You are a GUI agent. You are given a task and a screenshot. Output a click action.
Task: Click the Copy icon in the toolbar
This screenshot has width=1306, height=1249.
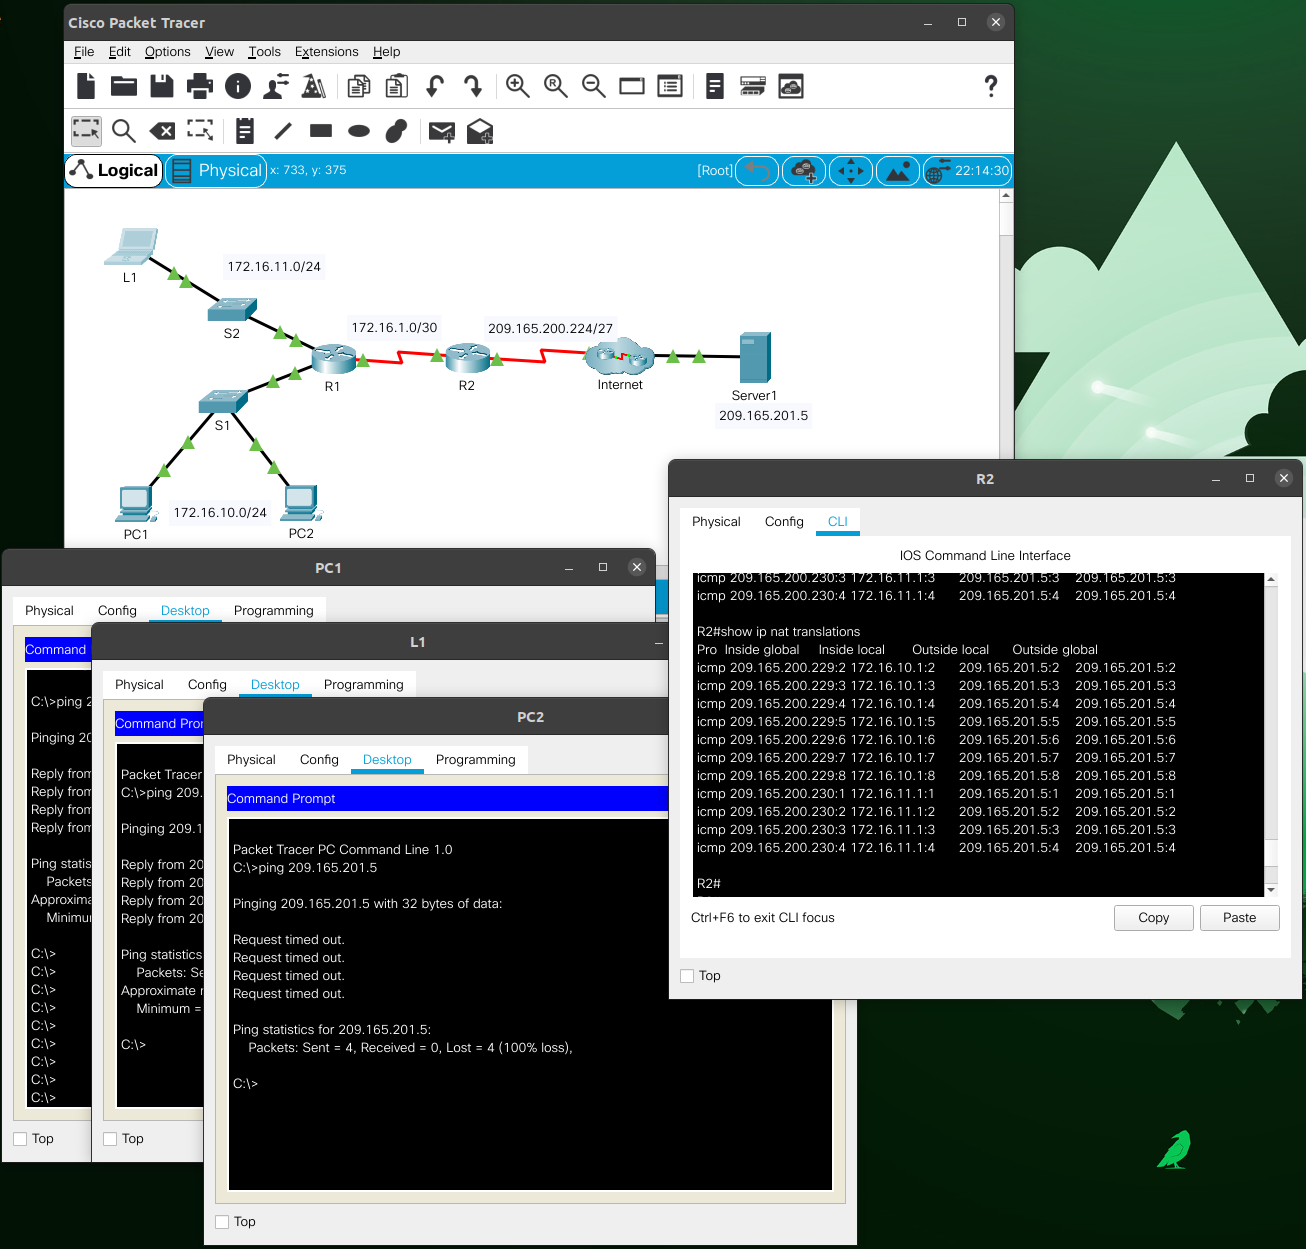pos(359,86)
